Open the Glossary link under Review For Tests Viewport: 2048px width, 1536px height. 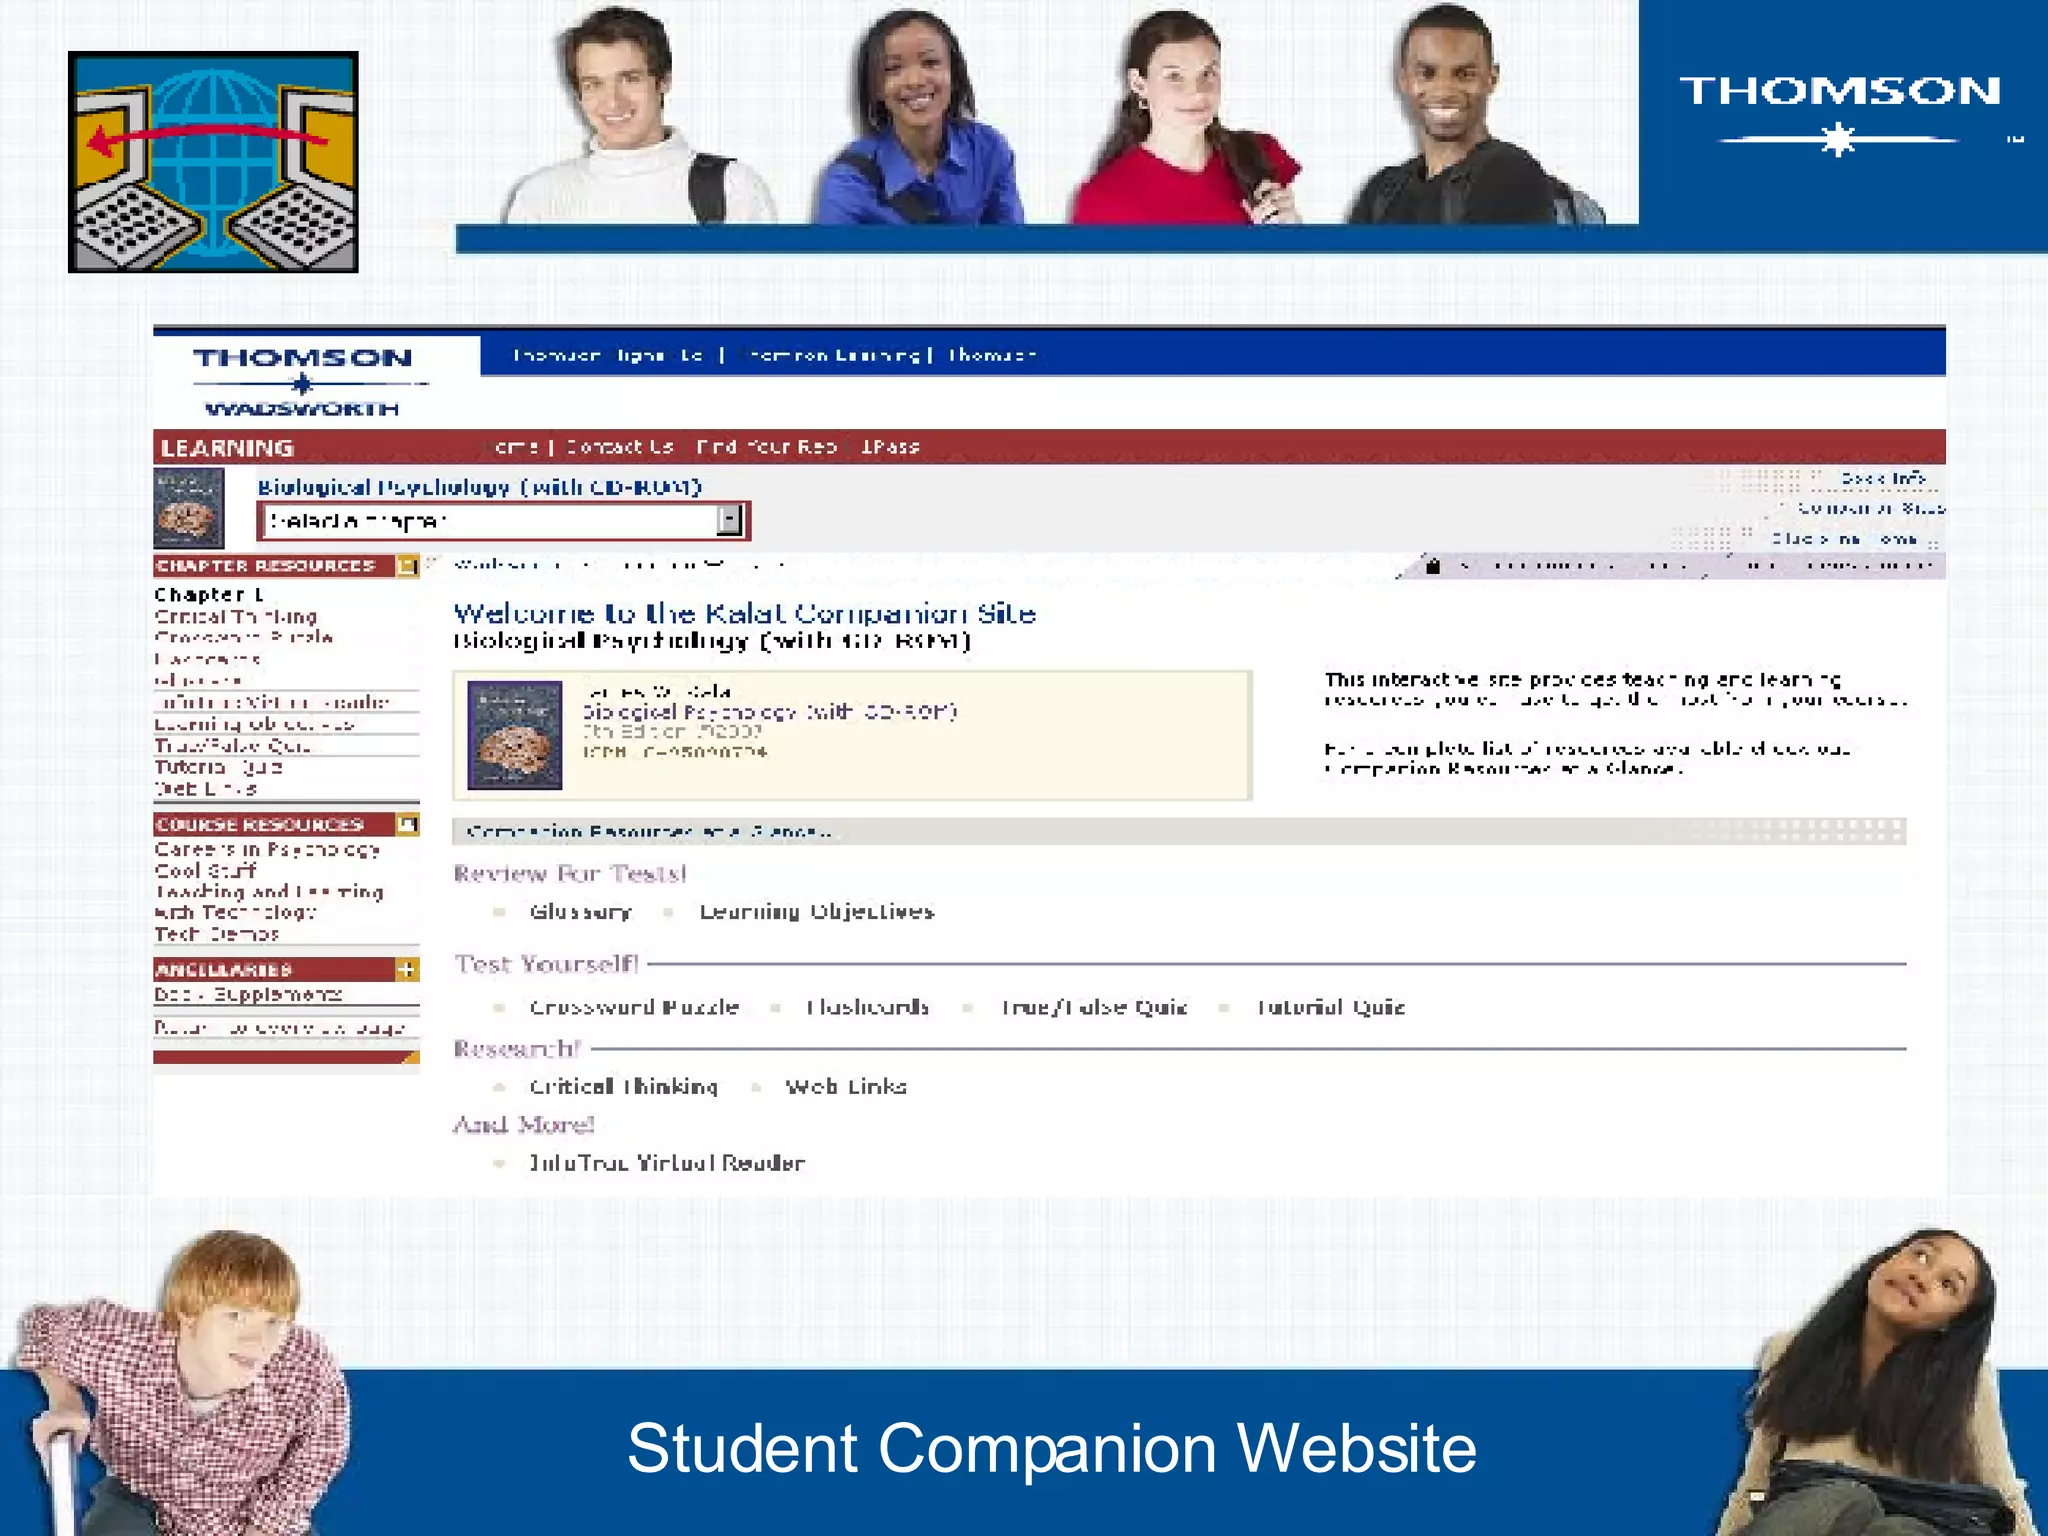pyautogui.click(x=580, y=911)
